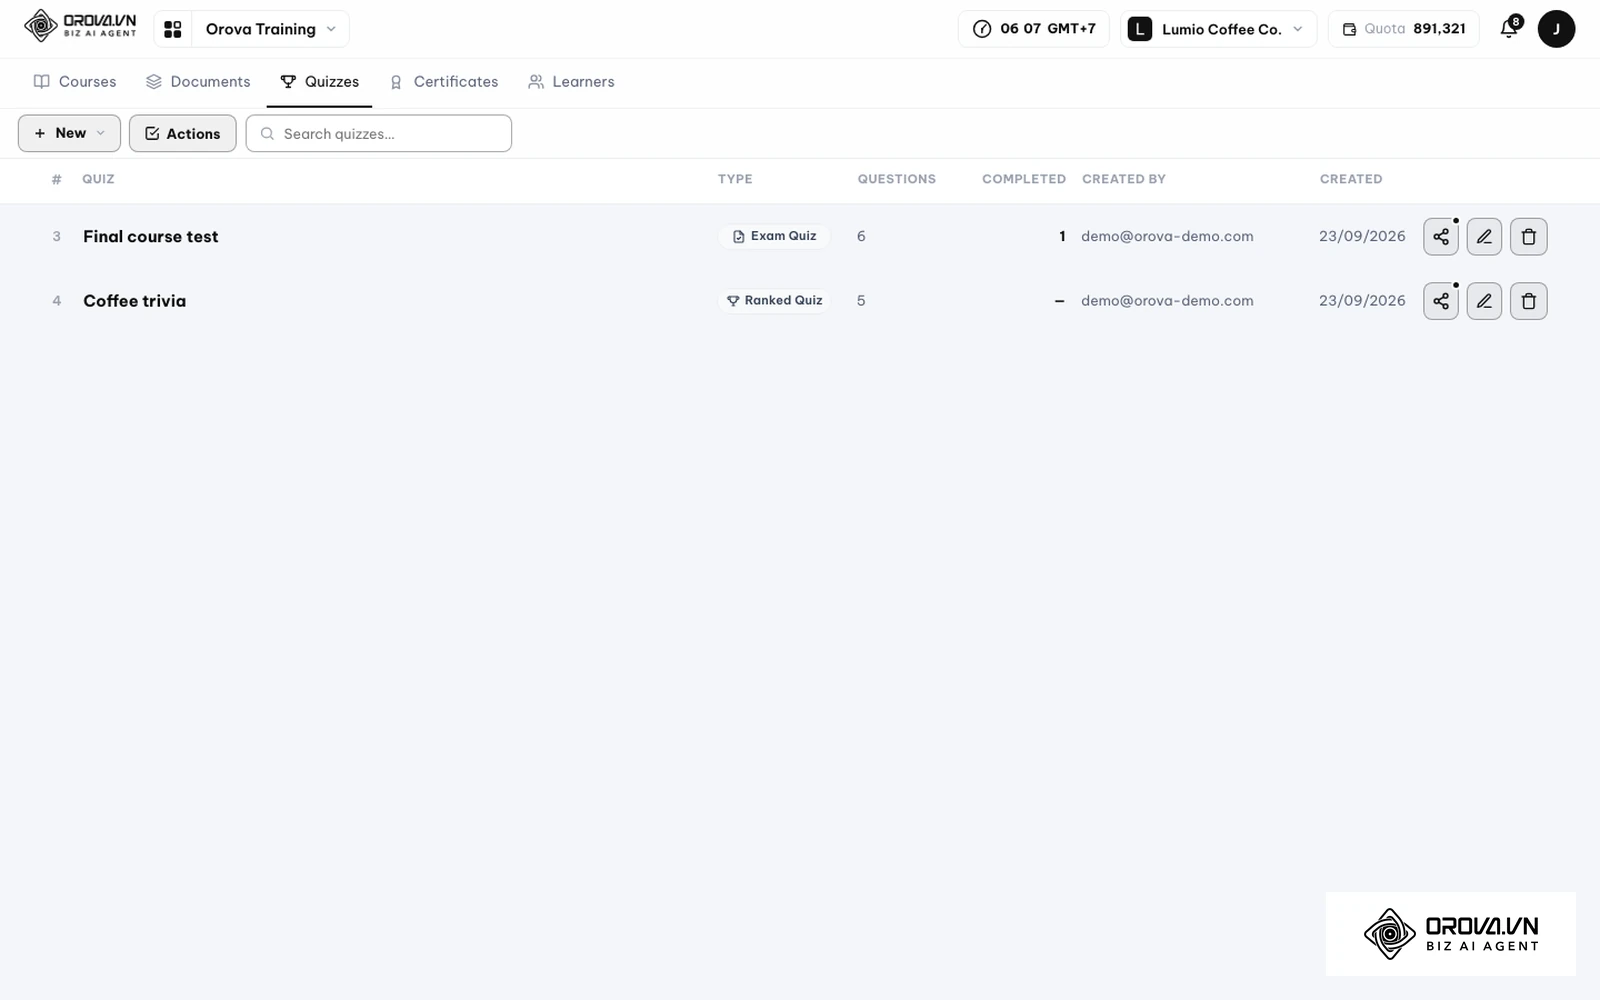Open the user avatar J menu
This screenshot has height=1000, width=1600.
pyautogui.click(x=1556, y=29)
